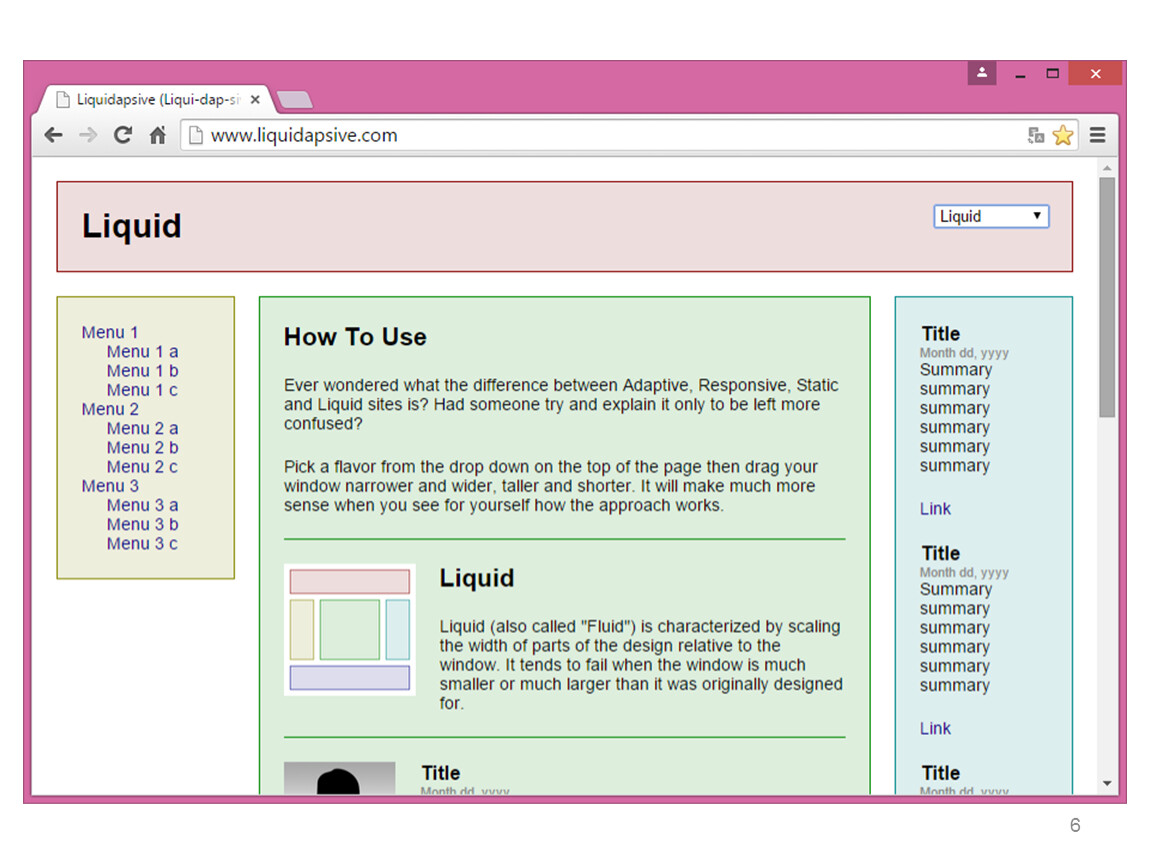Navigate to Menu 3 c
The image size is (1150, 864).
pyautogui.click(x=142, y=544)
